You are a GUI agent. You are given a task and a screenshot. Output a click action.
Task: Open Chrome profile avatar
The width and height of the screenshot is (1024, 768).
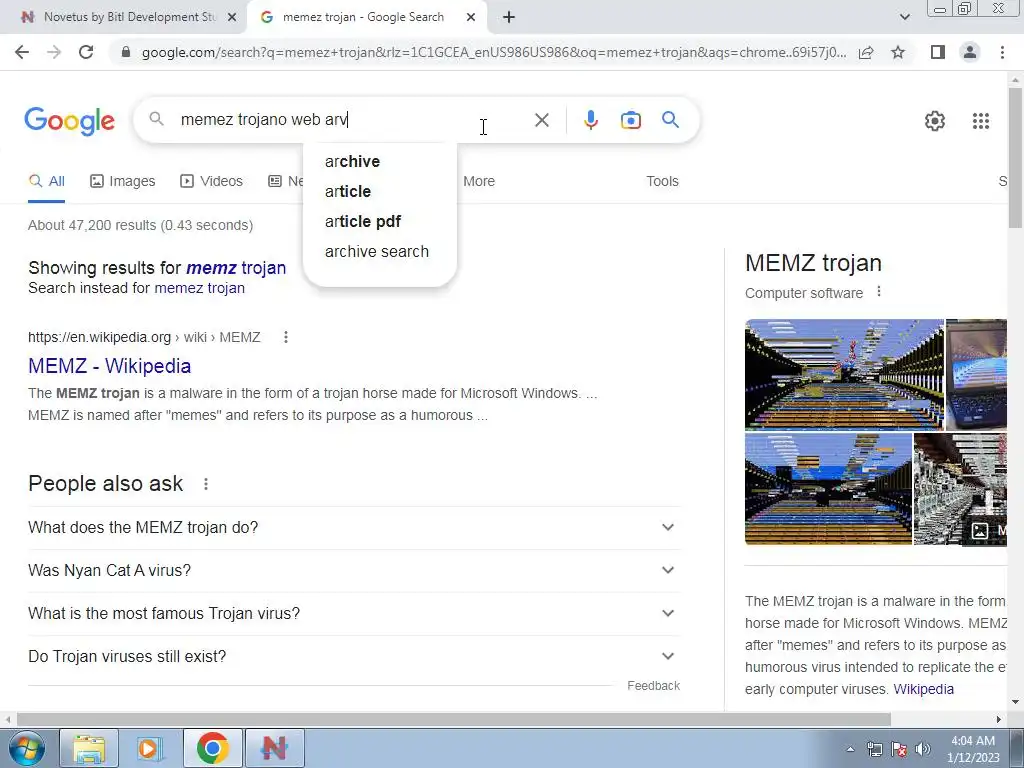click(970, 52)
